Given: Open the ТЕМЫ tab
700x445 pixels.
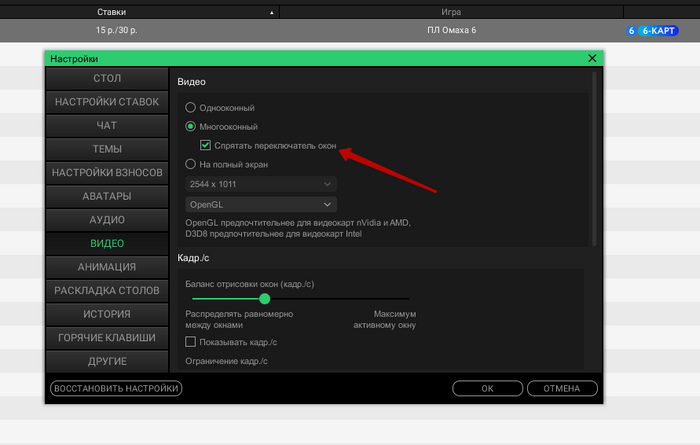Looking at the screenshot, I should tap(107, 149).
